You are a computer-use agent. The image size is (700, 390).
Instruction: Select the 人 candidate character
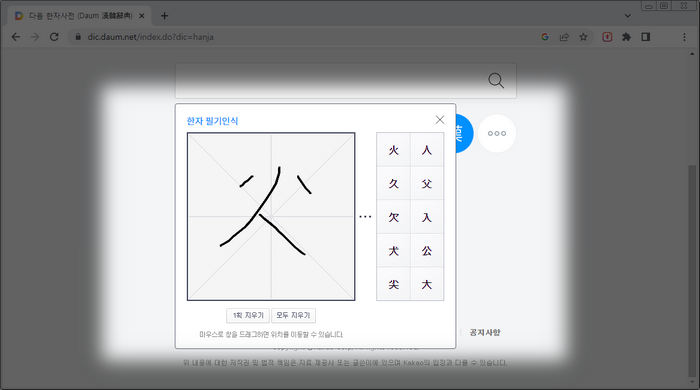click(x=427, y=150)
